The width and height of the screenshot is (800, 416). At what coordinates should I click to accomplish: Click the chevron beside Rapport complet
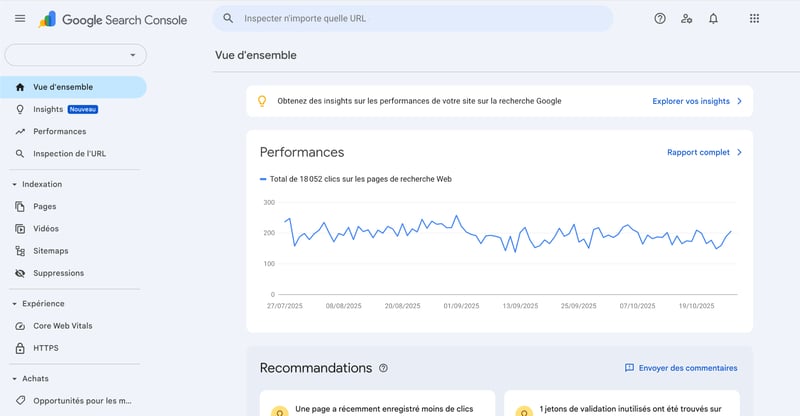[739, 152]
